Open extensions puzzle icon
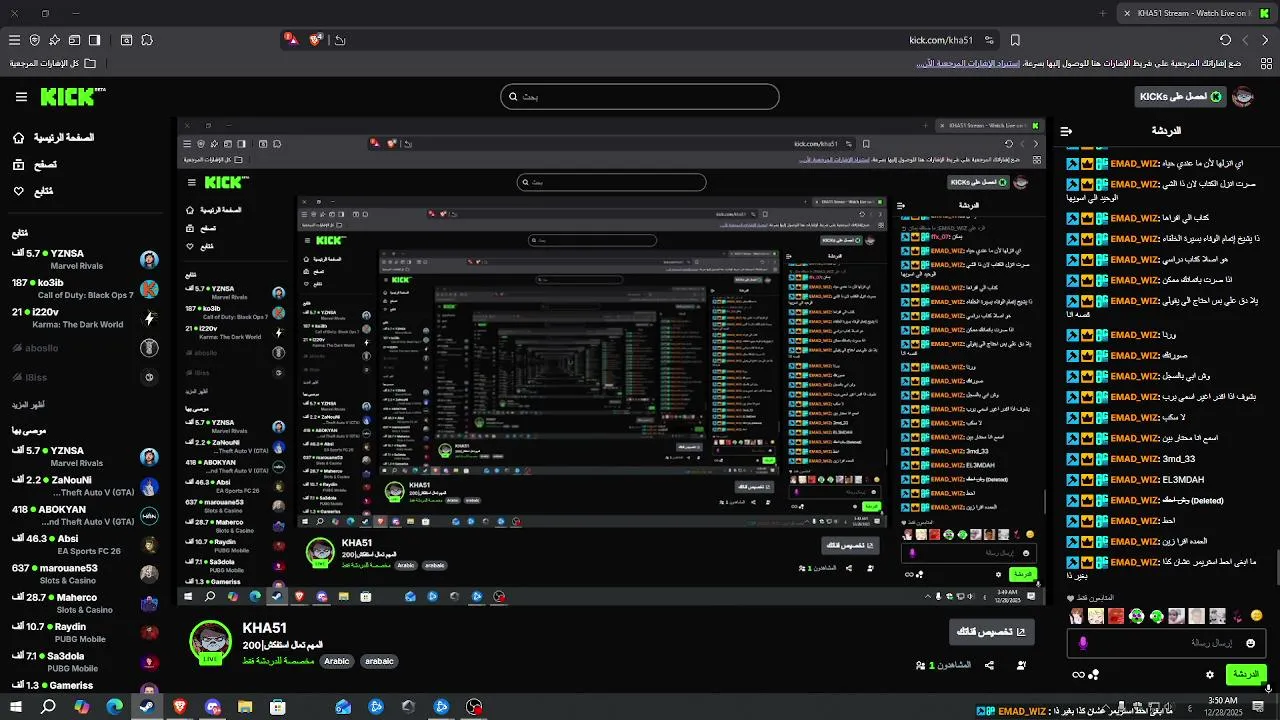The image size is (1280, 720). coord(147,40)
